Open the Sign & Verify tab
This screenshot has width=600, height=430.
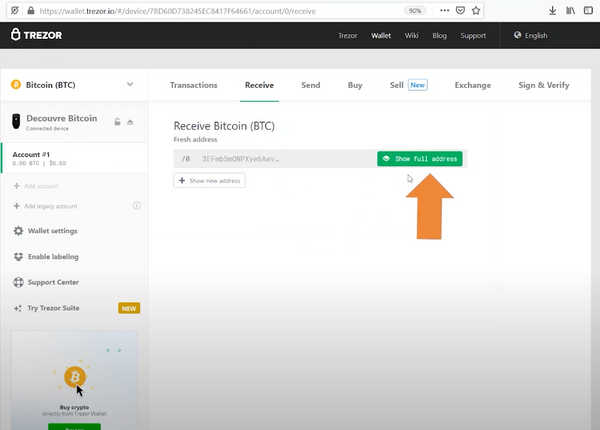tap(542, 85)
